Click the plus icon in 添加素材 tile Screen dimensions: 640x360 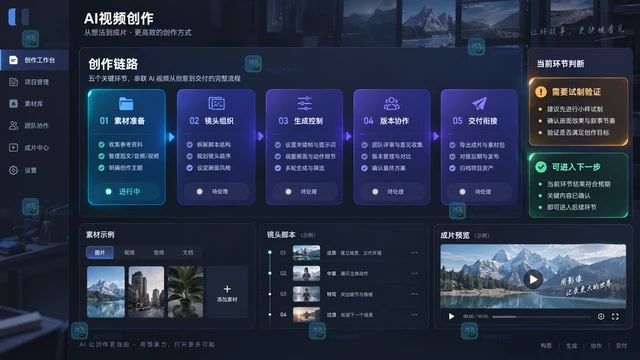coord(227,289)
